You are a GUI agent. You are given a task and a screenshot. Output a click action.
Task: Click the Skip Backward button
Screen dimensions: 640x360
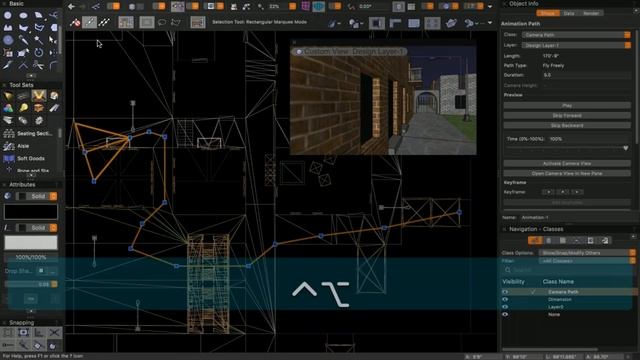click(x=567, y=125)
